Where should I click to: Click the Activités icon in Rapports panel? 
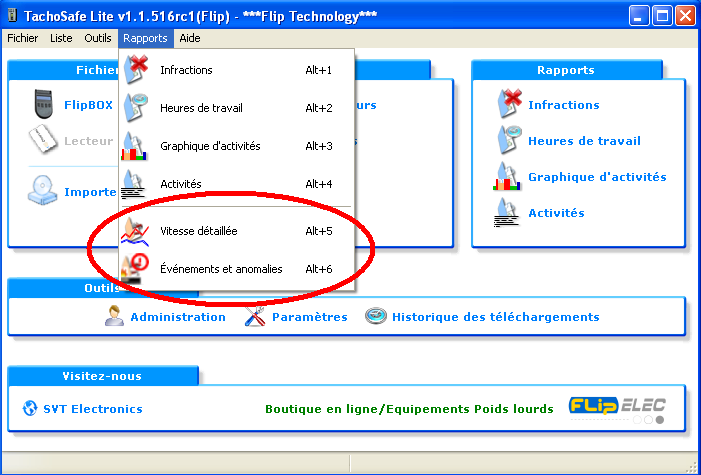pyautogui.click(x=510, y=213)
